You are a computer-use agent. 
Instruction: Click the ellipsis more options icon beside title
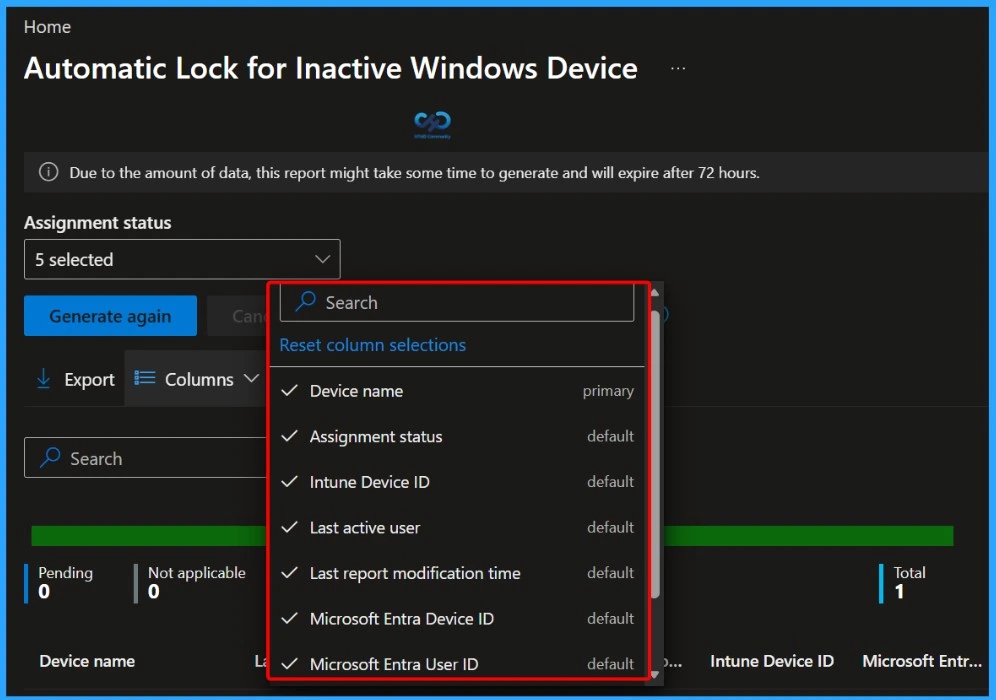click(678, 68)
